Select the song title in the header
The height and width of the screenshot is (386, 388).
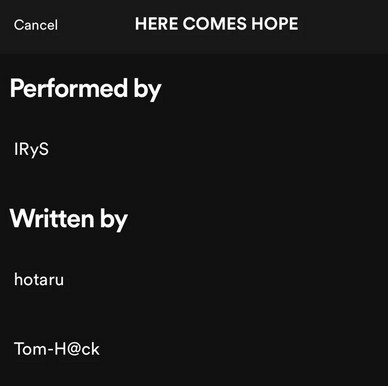[x=217, y=24]
